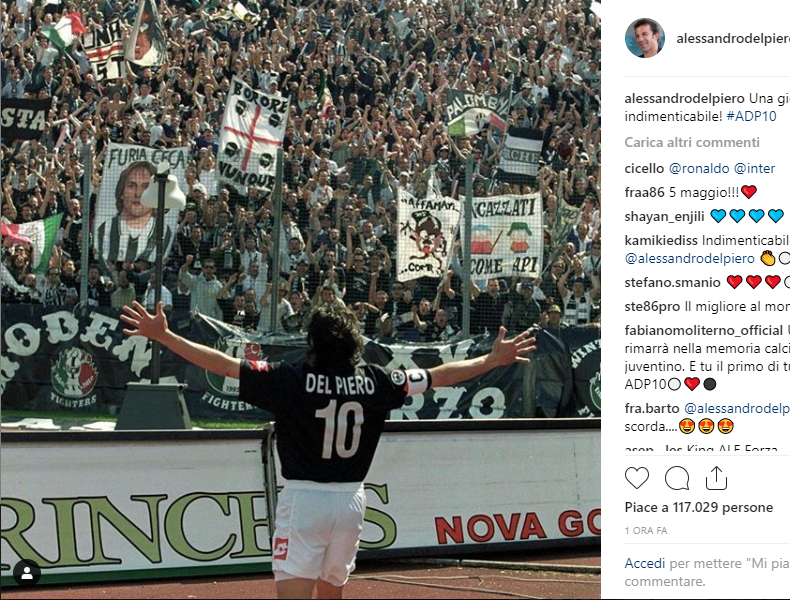Open fra.barto commenter profile
Image resolution: width=790 pixels, height=600 pixels.
pos(651,408)
